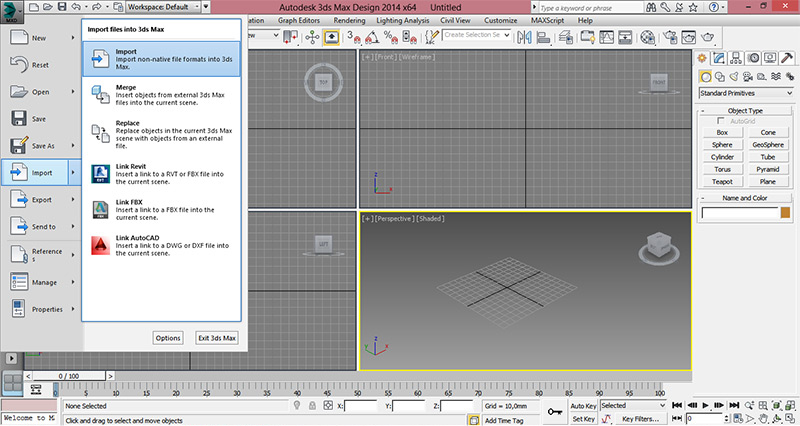This screenshot has height=426, width=800.
Task: Click the Torus primitive button
Action: pyautogui.click(x=722, y=169)
